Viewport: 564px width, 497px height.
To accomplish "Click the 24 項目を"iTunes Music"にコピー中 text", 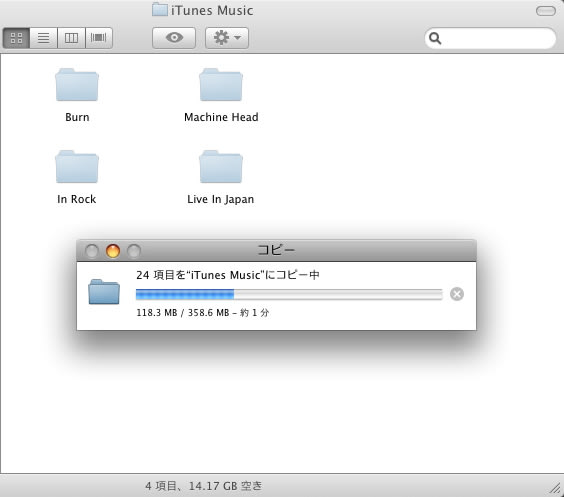I will (228, 275).
